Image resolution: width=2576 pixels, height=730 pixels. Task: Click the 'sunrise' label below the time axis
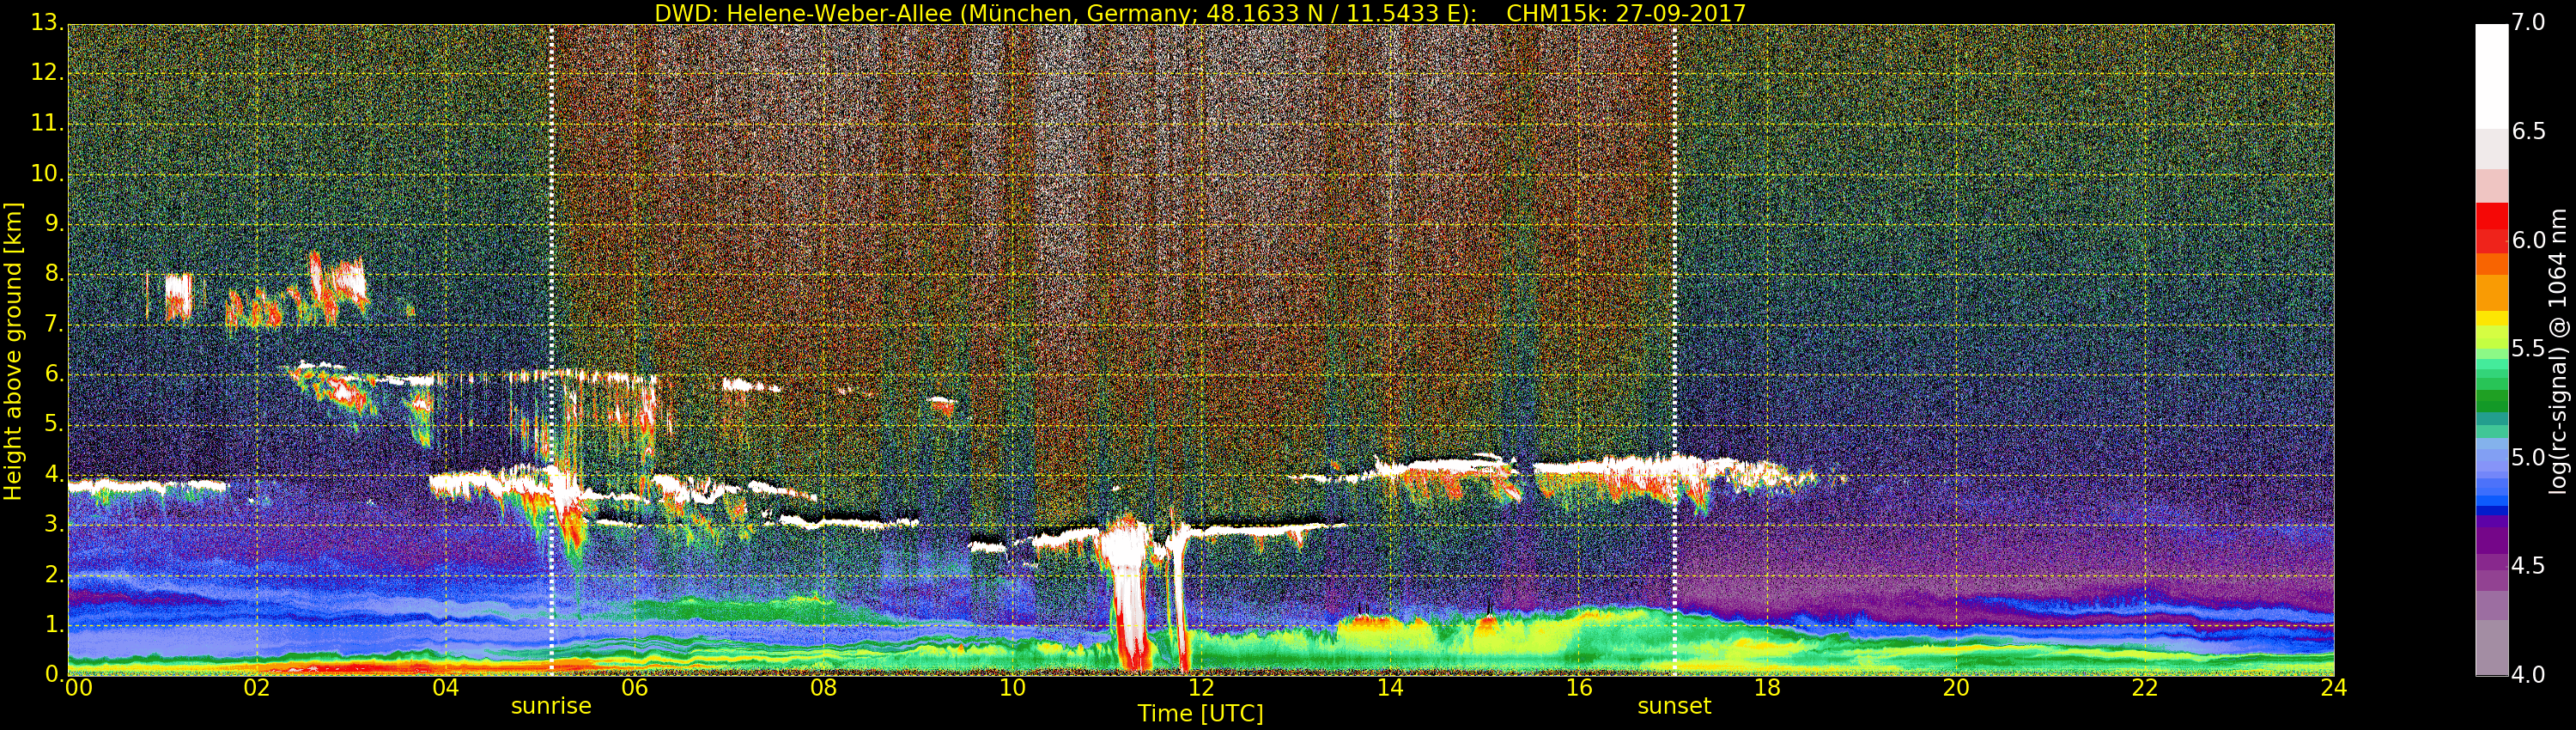click(551, 706)
